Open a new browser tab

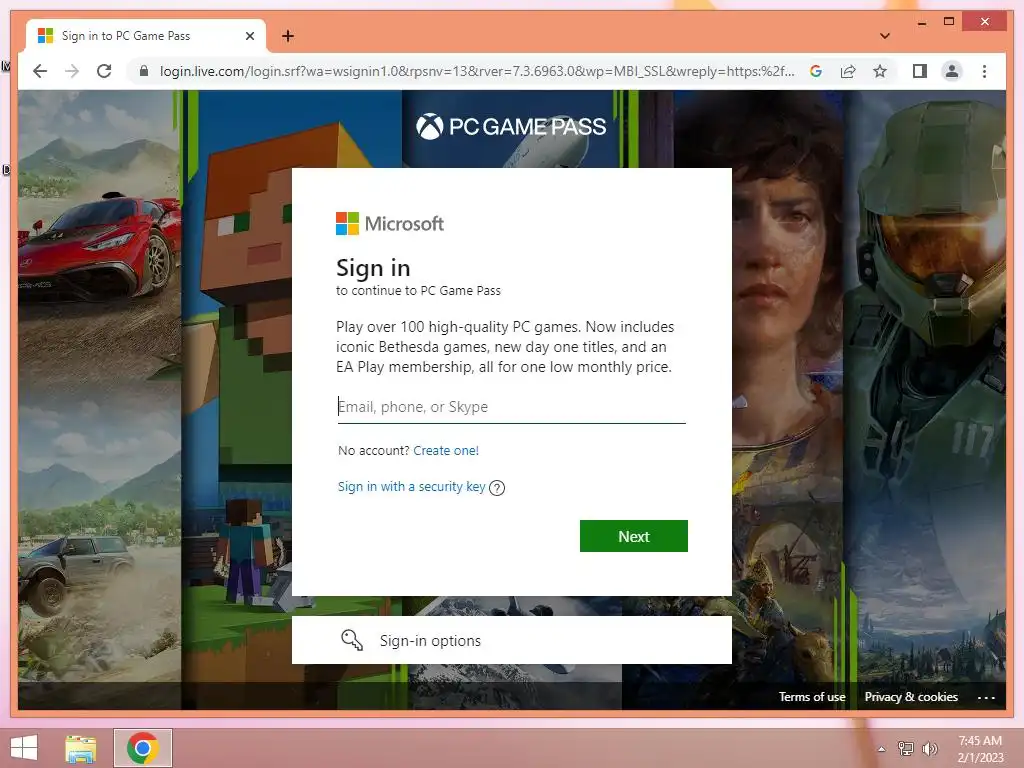click(288, 36)
